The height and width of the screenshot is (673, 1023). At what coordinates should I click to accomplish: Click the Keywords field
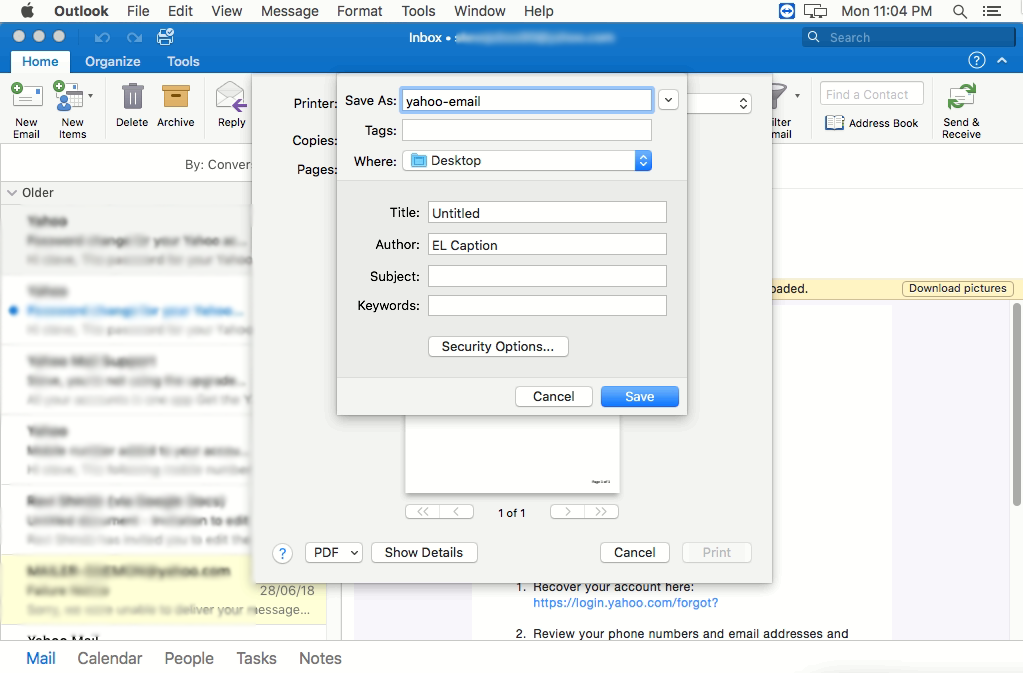tap(547, 305)
